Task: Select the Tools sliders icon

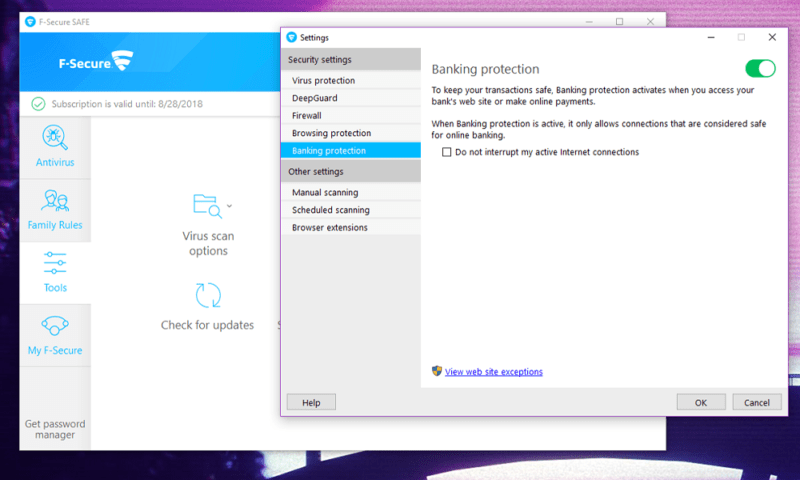Action: (x=55, y=264)
